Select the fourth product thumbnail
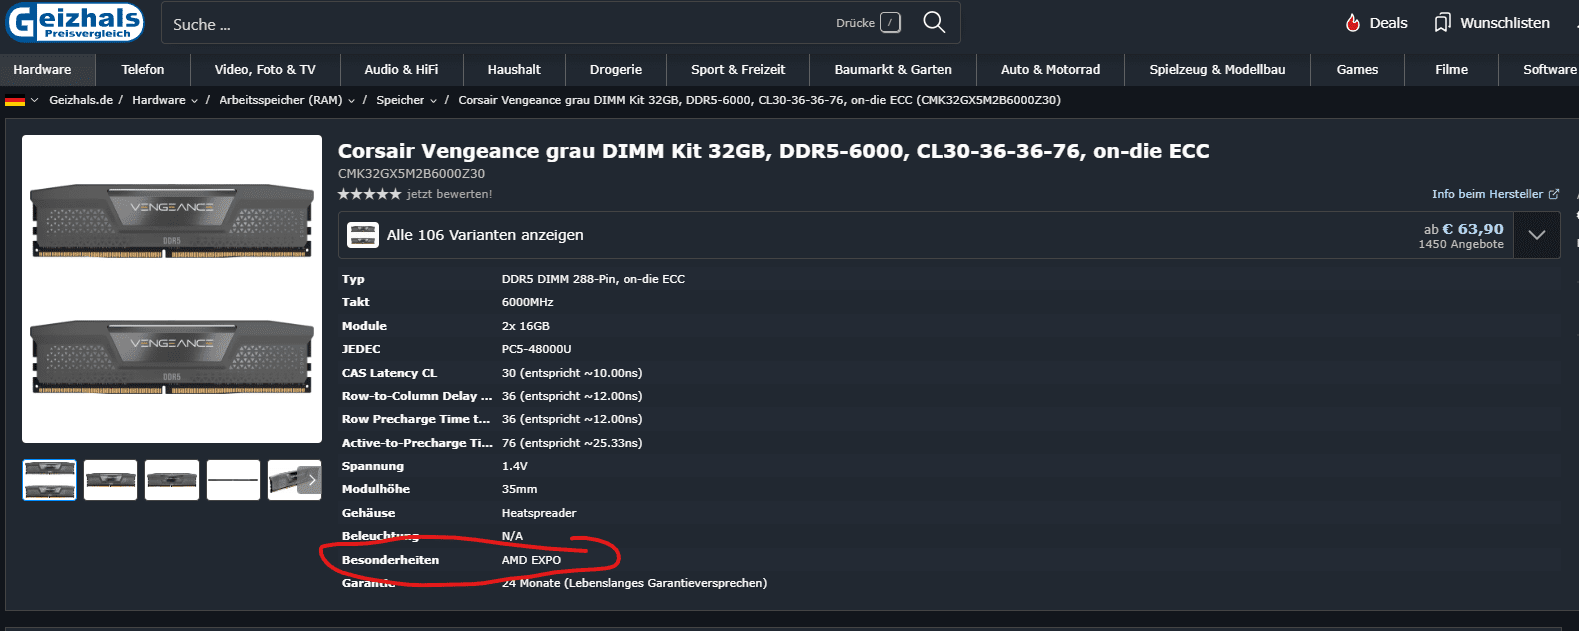This screenshot has height=631, width=1579. point(233,480)
